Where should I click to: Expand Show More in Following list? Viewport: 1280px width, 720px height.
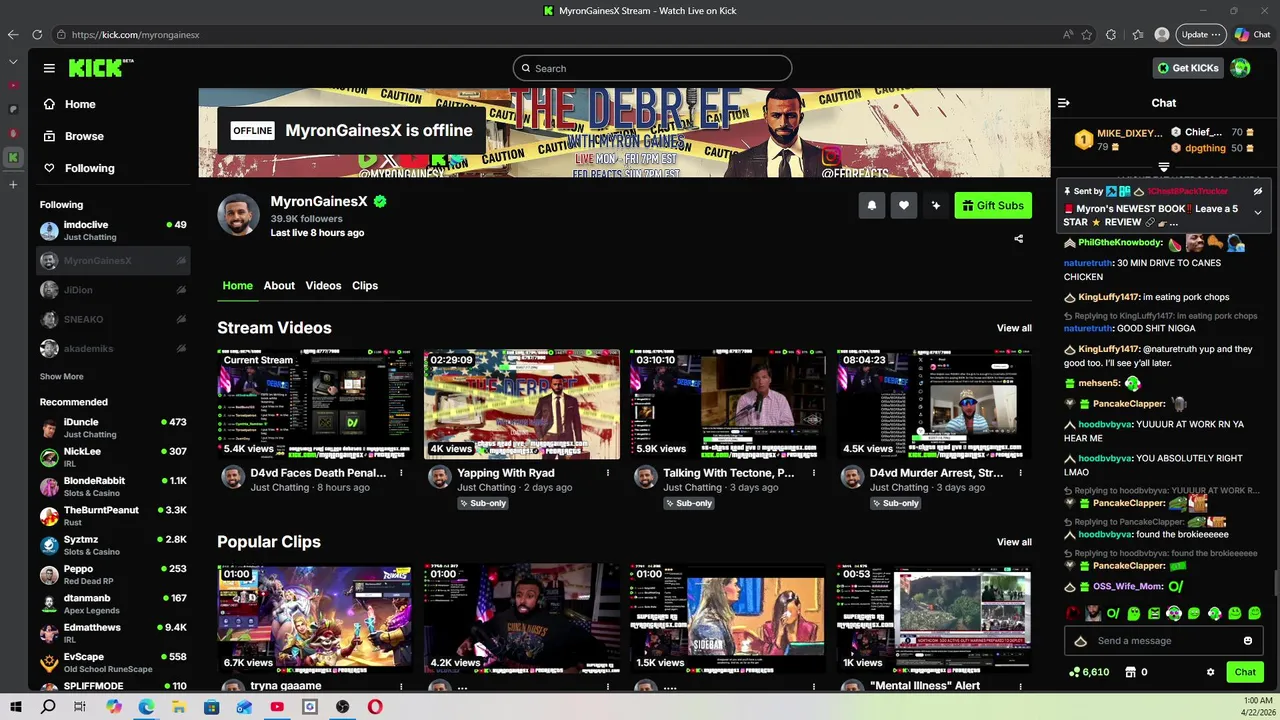[62, 377]
